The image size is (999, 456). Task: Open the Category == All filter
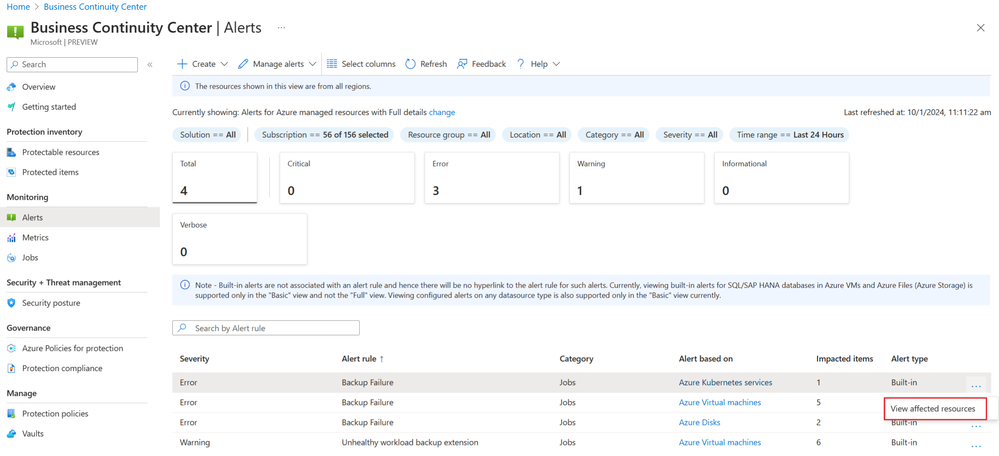(x=614, y=135)
